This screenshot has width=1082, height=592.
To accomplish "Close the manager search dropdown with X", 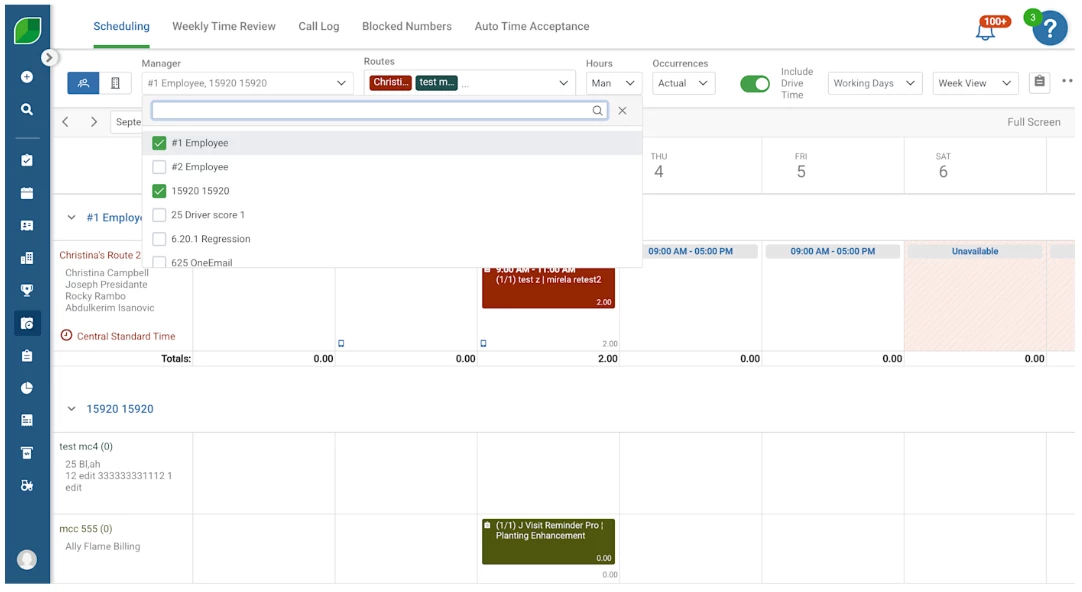I will [x=622, y=110].
